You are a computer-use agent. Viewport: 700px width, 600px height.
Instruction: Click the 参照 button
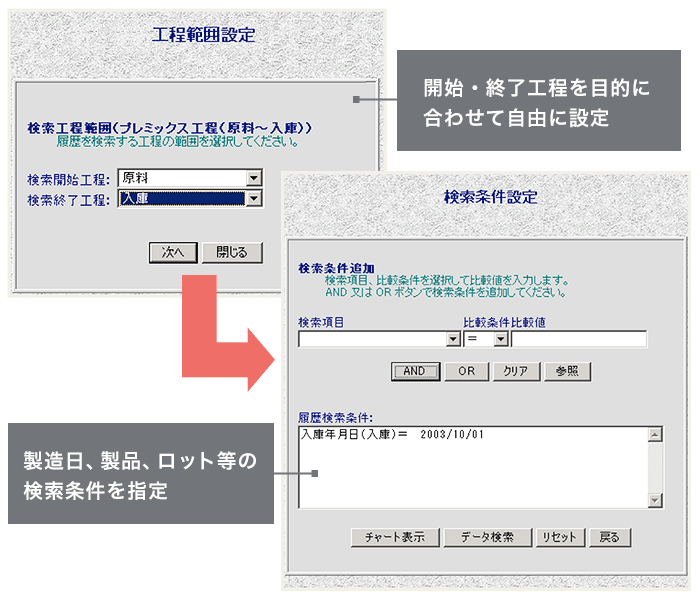coord(567,371)
